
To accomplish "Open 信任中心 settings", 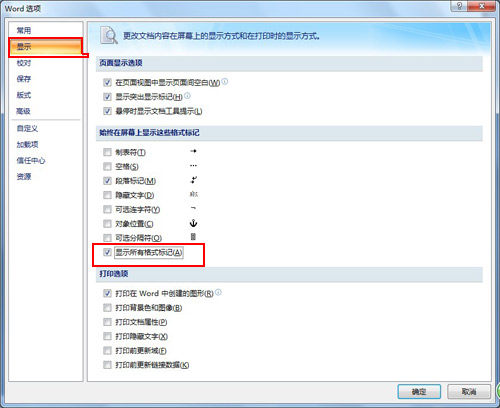I will click(x=31, y=160).
